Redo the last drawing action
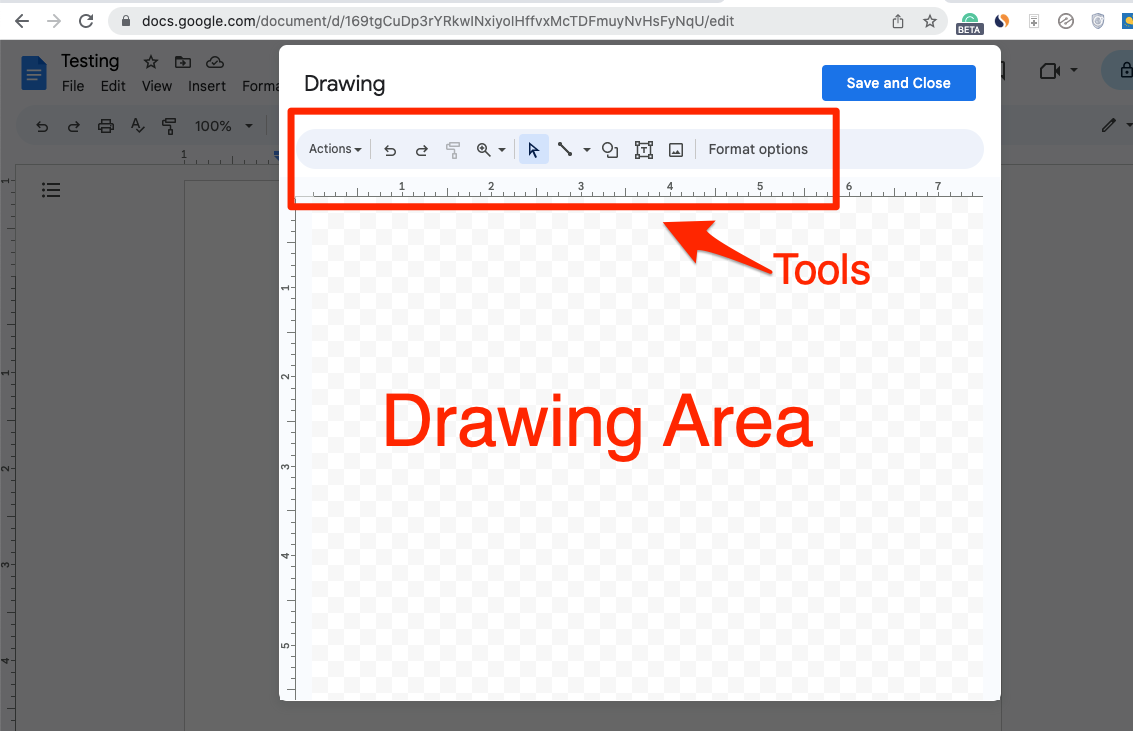 [x=421, y=149]
